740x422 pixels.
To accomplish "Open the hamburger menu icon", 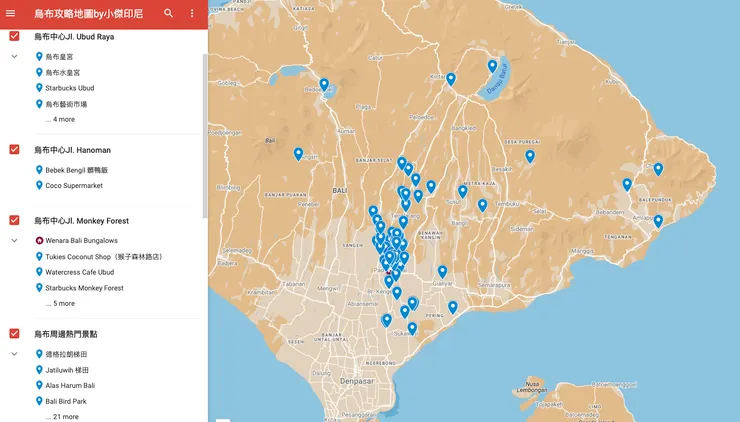I will point(10,13).
